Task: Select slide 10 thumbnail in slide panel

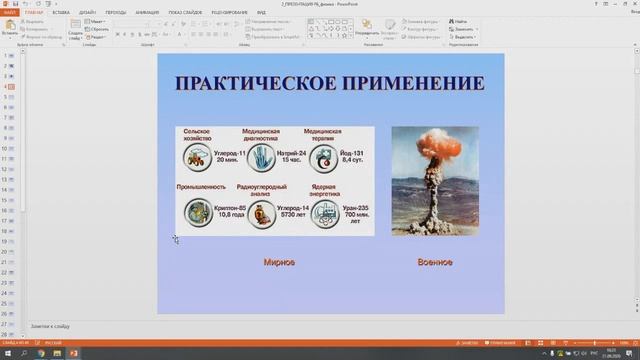Action: (11, 149)
